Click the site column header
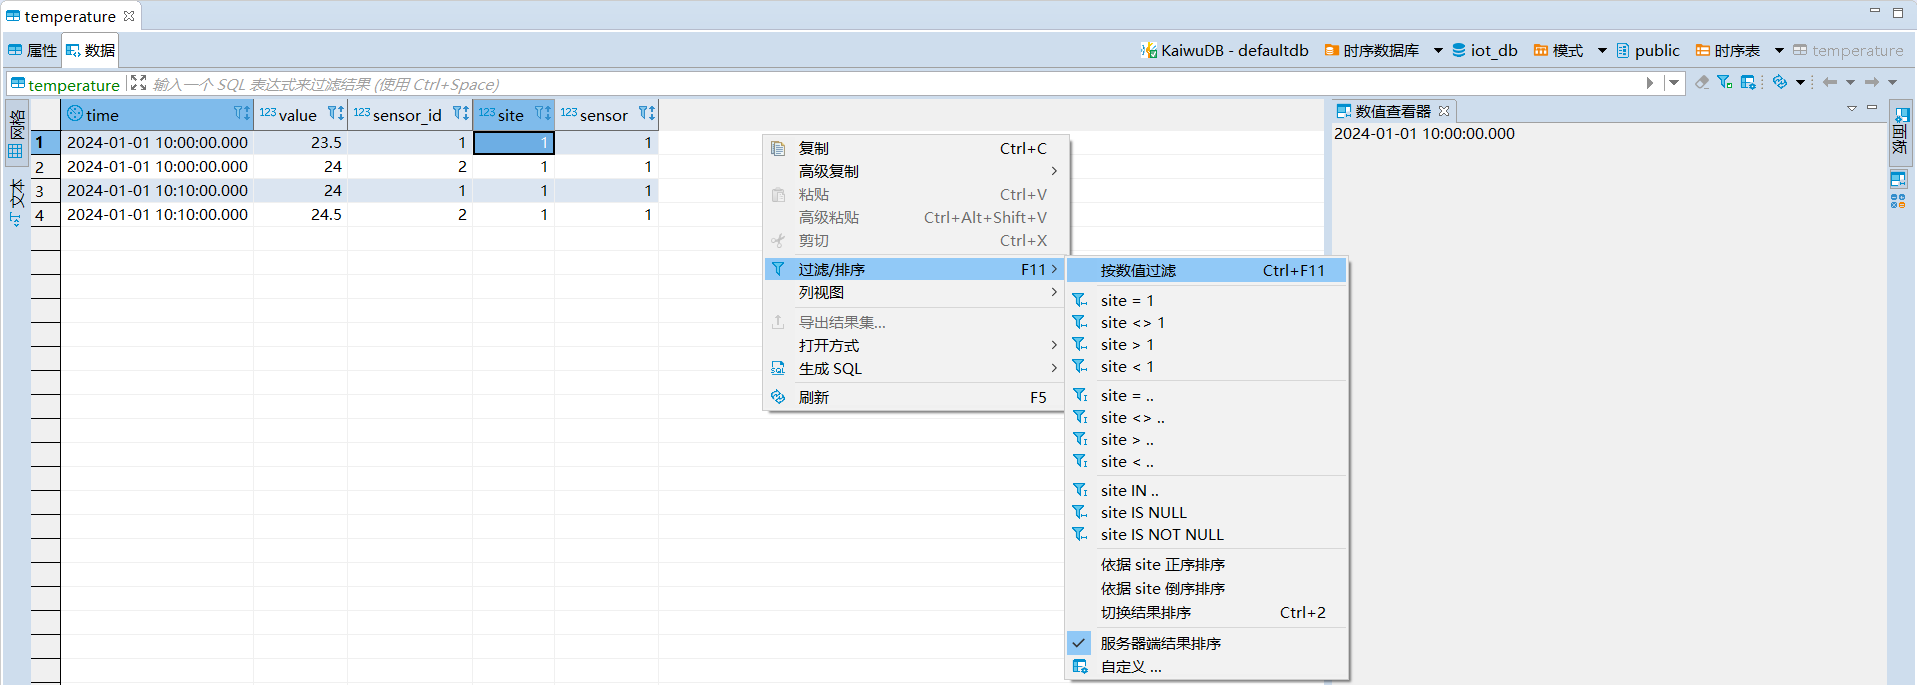 [510, 115]
